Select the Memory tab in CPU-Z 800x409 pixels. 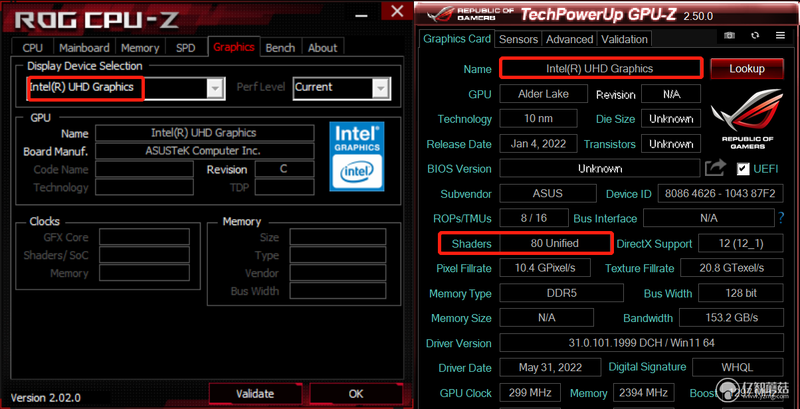(140, 48)
